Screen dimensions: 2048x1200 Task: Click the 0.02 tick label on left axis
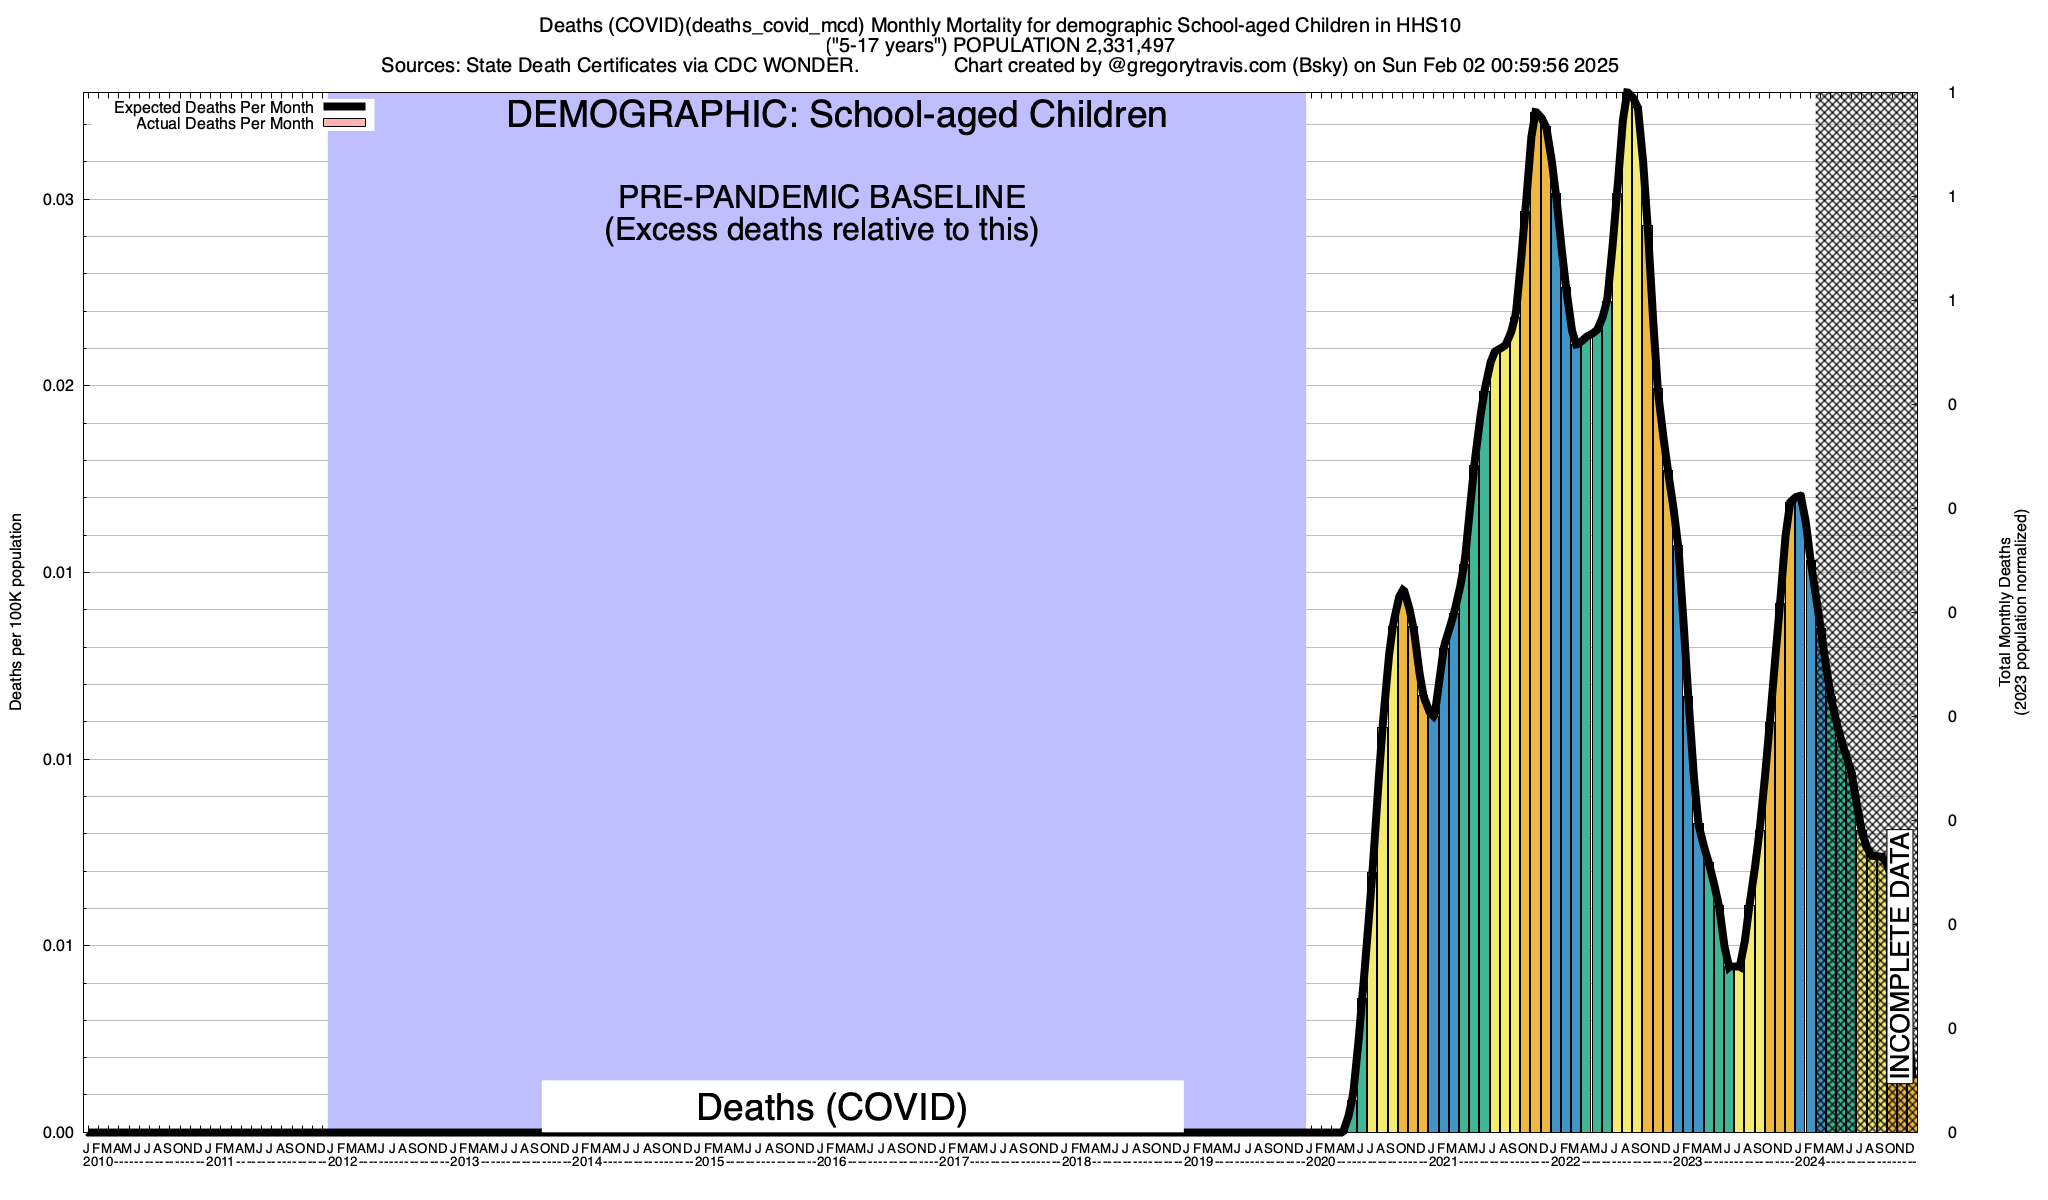58,386
